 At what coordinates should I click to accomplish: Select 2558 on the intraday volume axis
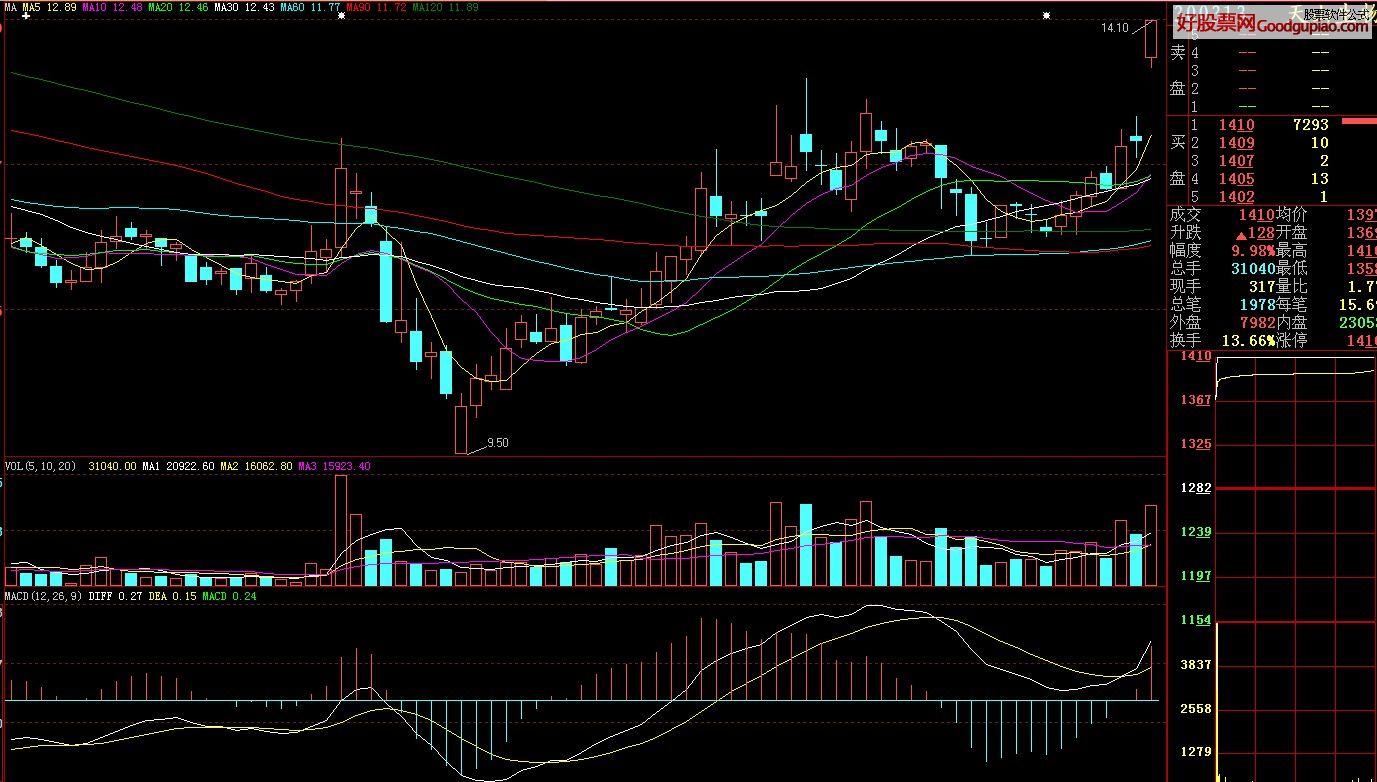pos(1196,708)
